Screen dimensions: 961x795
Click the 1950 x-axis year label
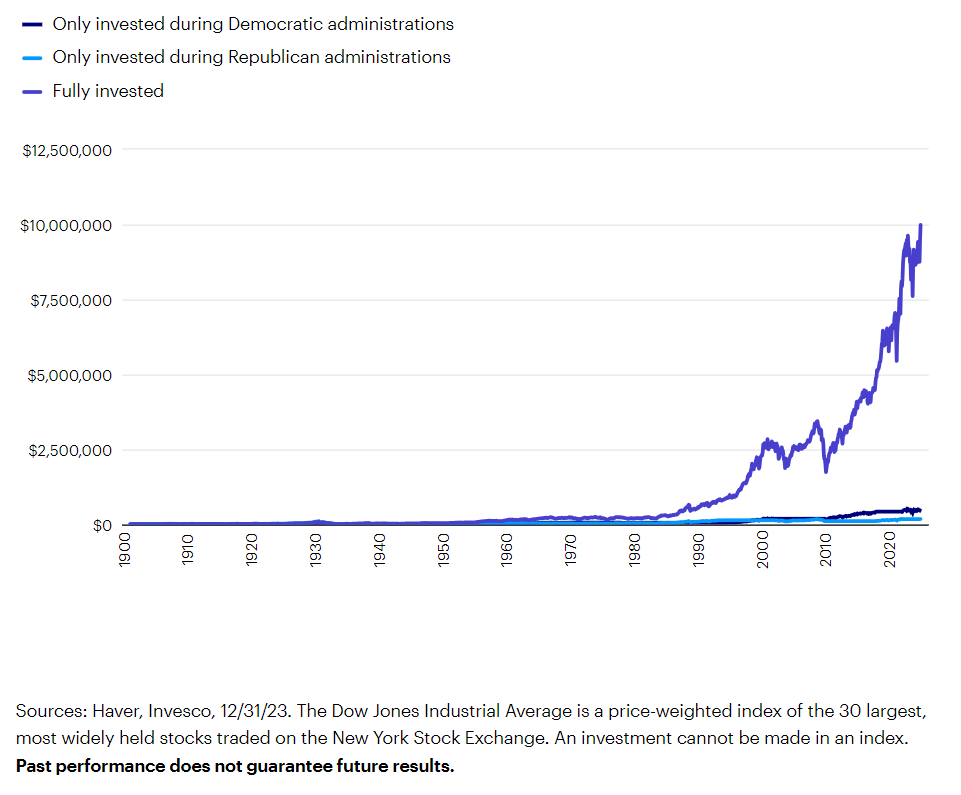444,550
